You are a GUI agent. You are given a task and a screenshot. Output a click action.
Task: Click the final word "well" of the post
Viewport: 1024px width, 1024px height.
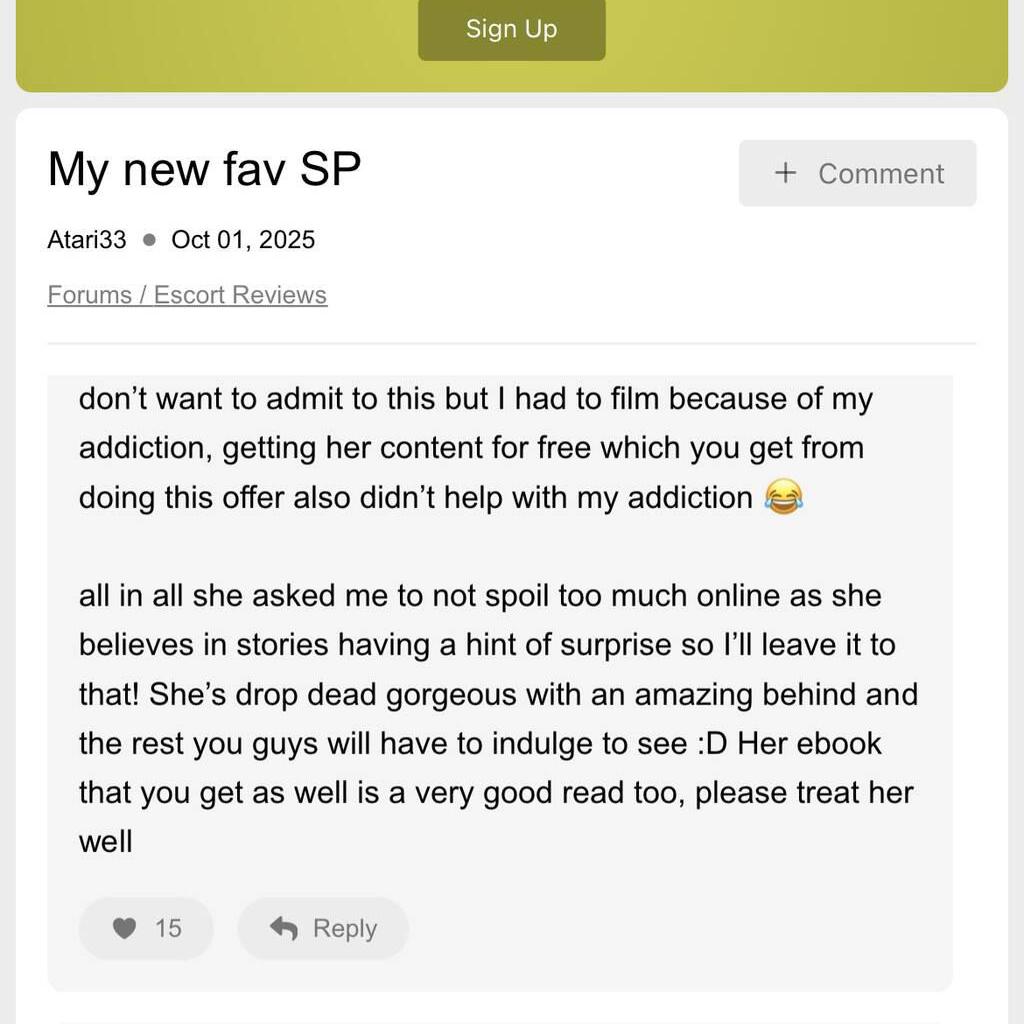(x=106, y=842)
